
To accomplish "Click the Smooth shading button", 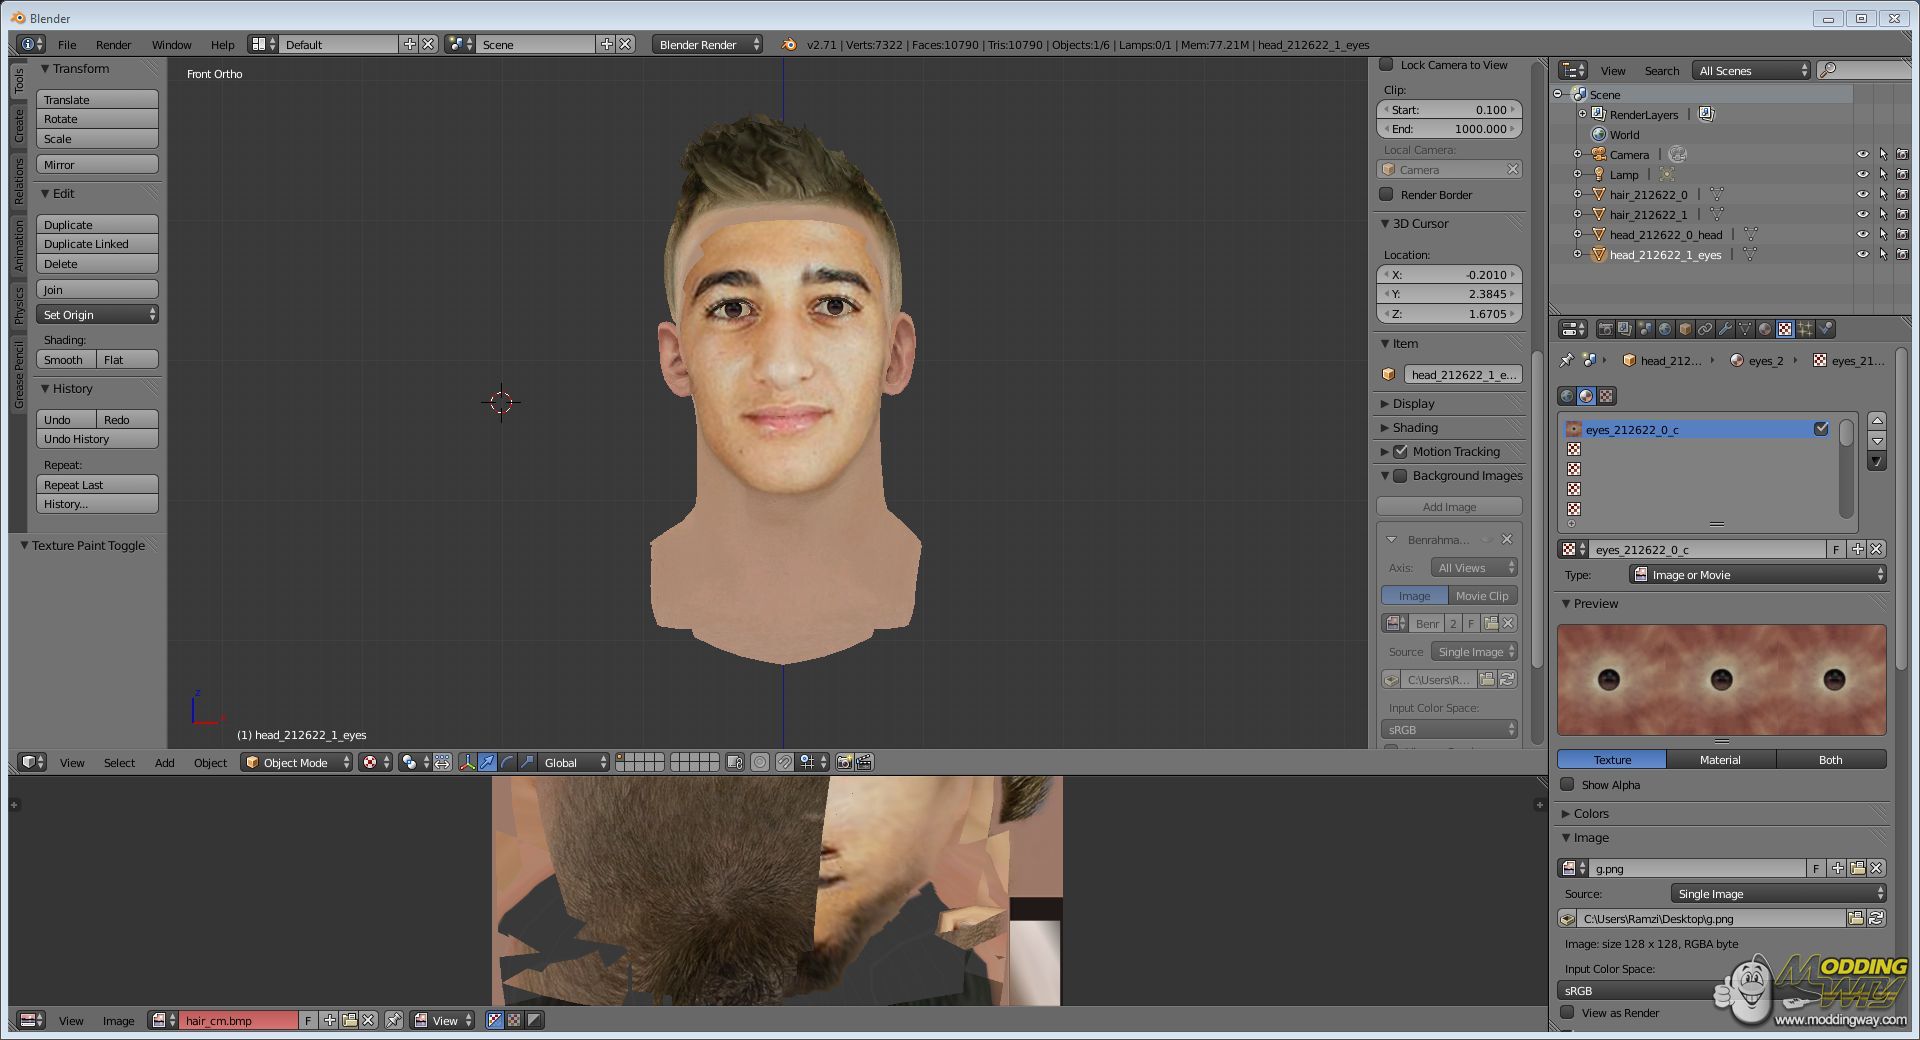I will click(x=65, y=360).
